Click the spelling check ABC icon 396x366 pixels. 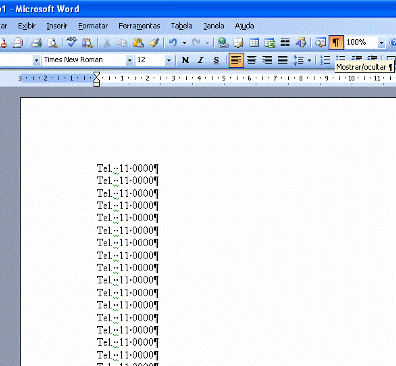coord(71,42)
